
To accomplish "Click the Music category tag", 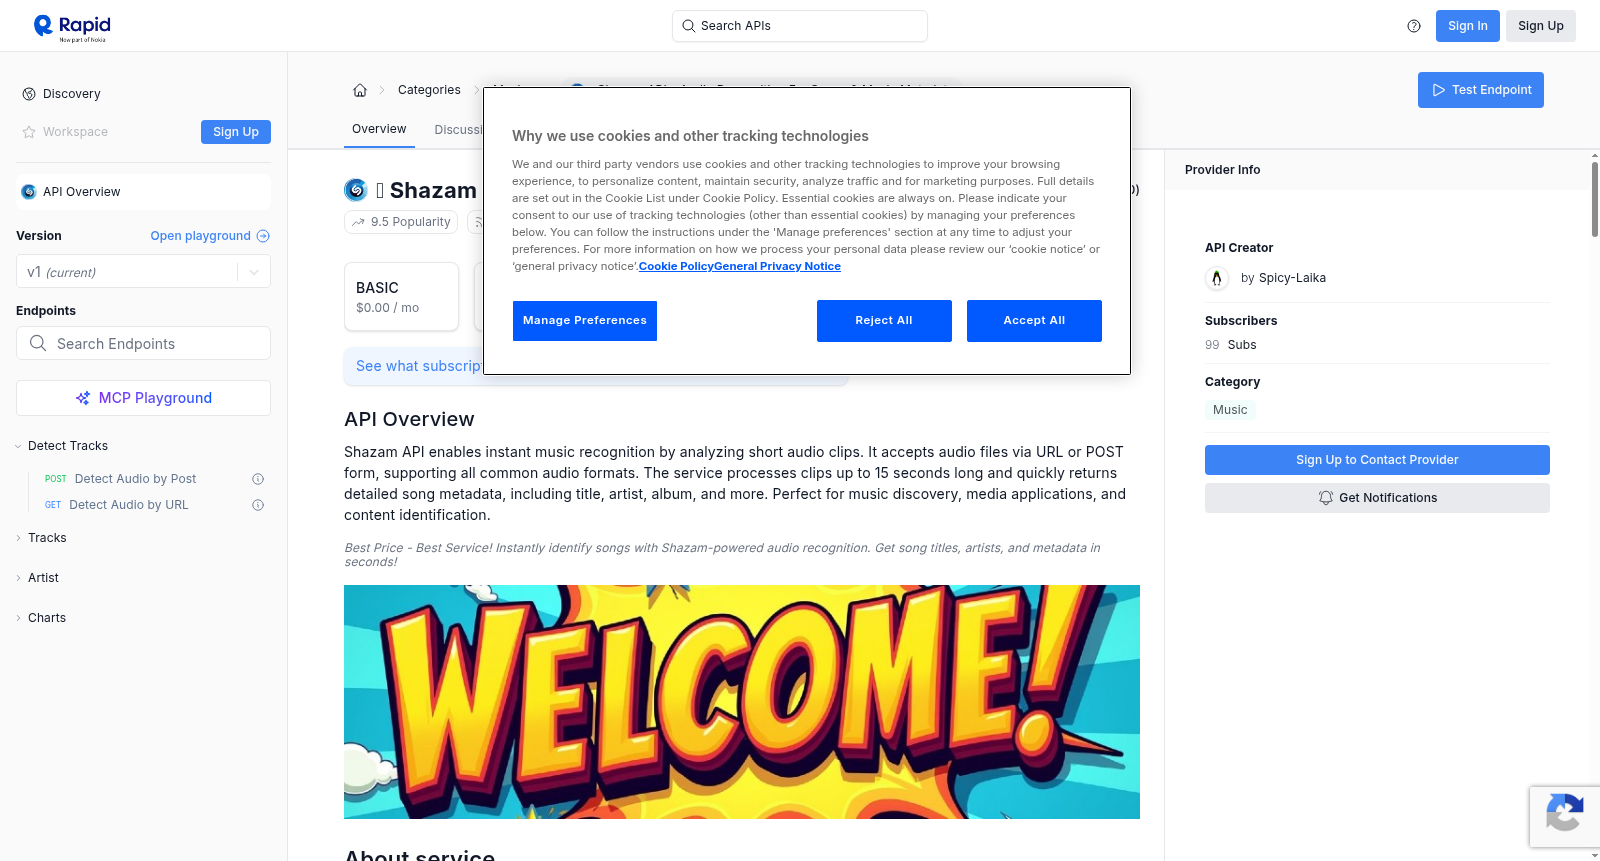I will click(1230, 410).
